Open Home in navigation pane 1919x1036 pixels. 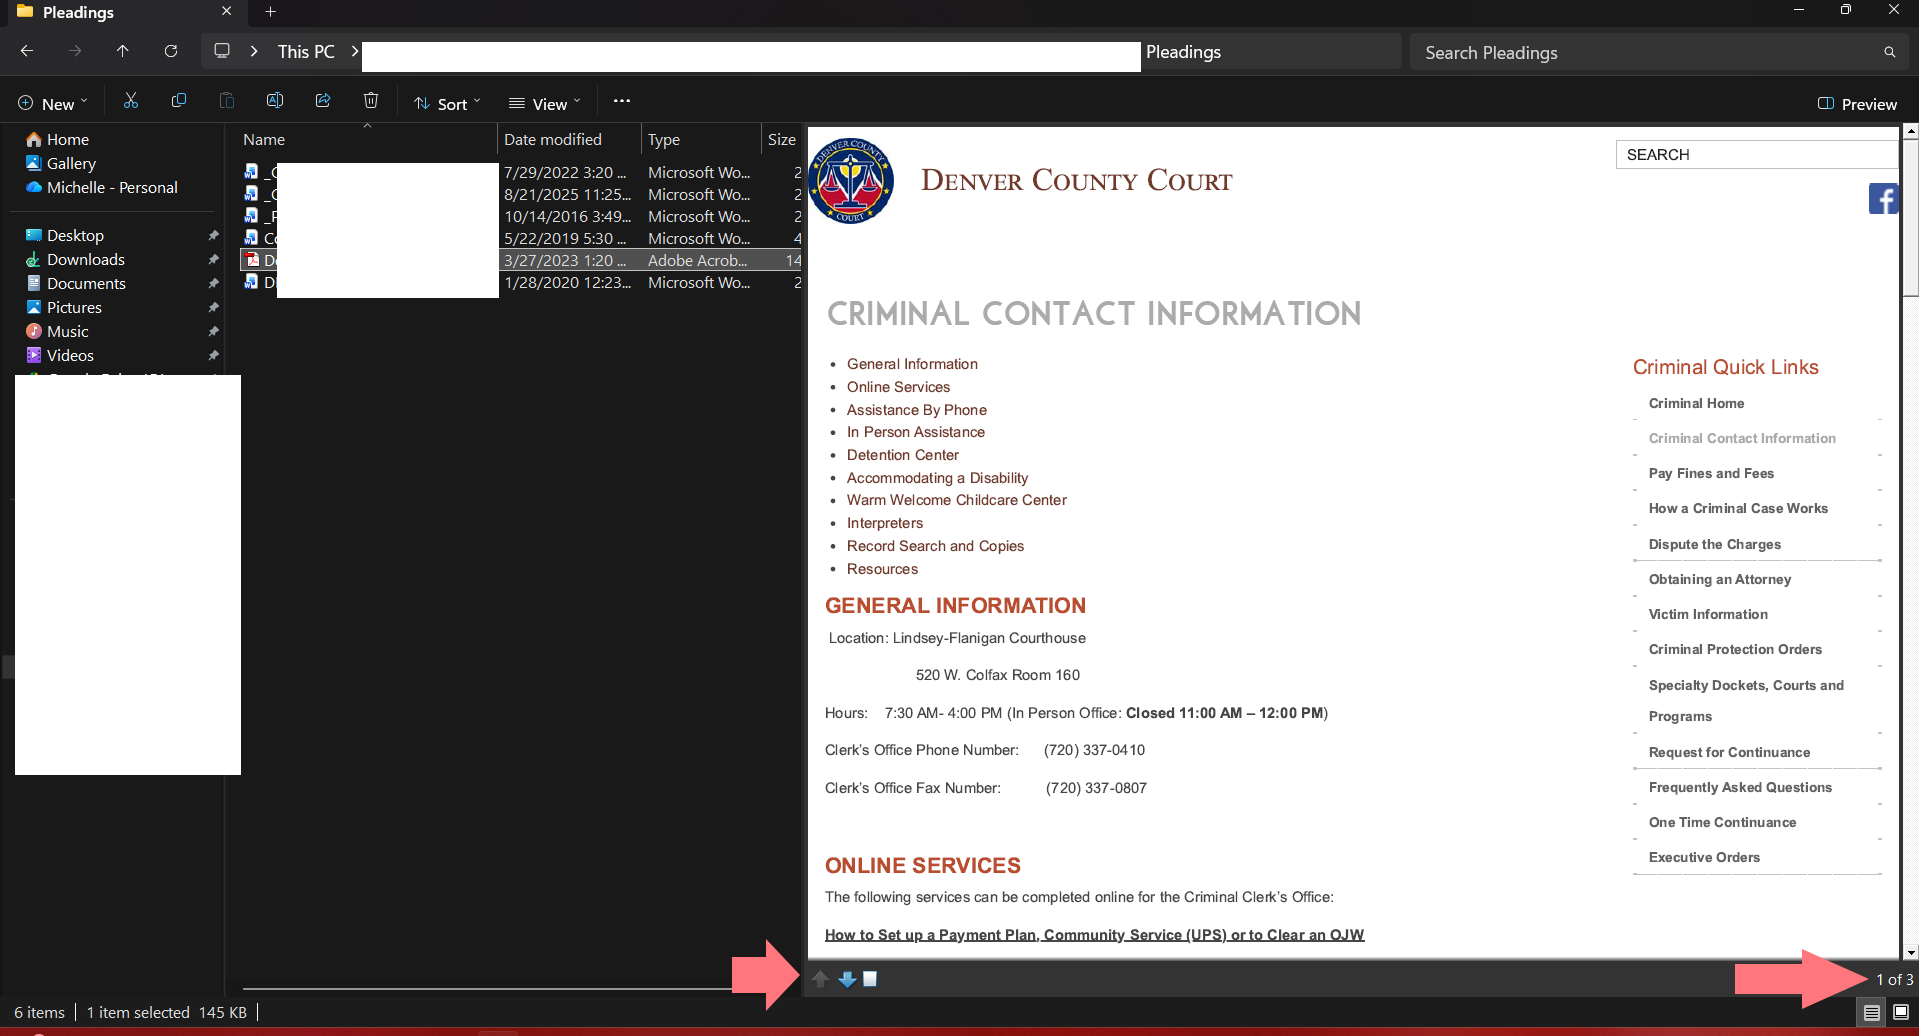pyautogui.click(x=58, y=139)
